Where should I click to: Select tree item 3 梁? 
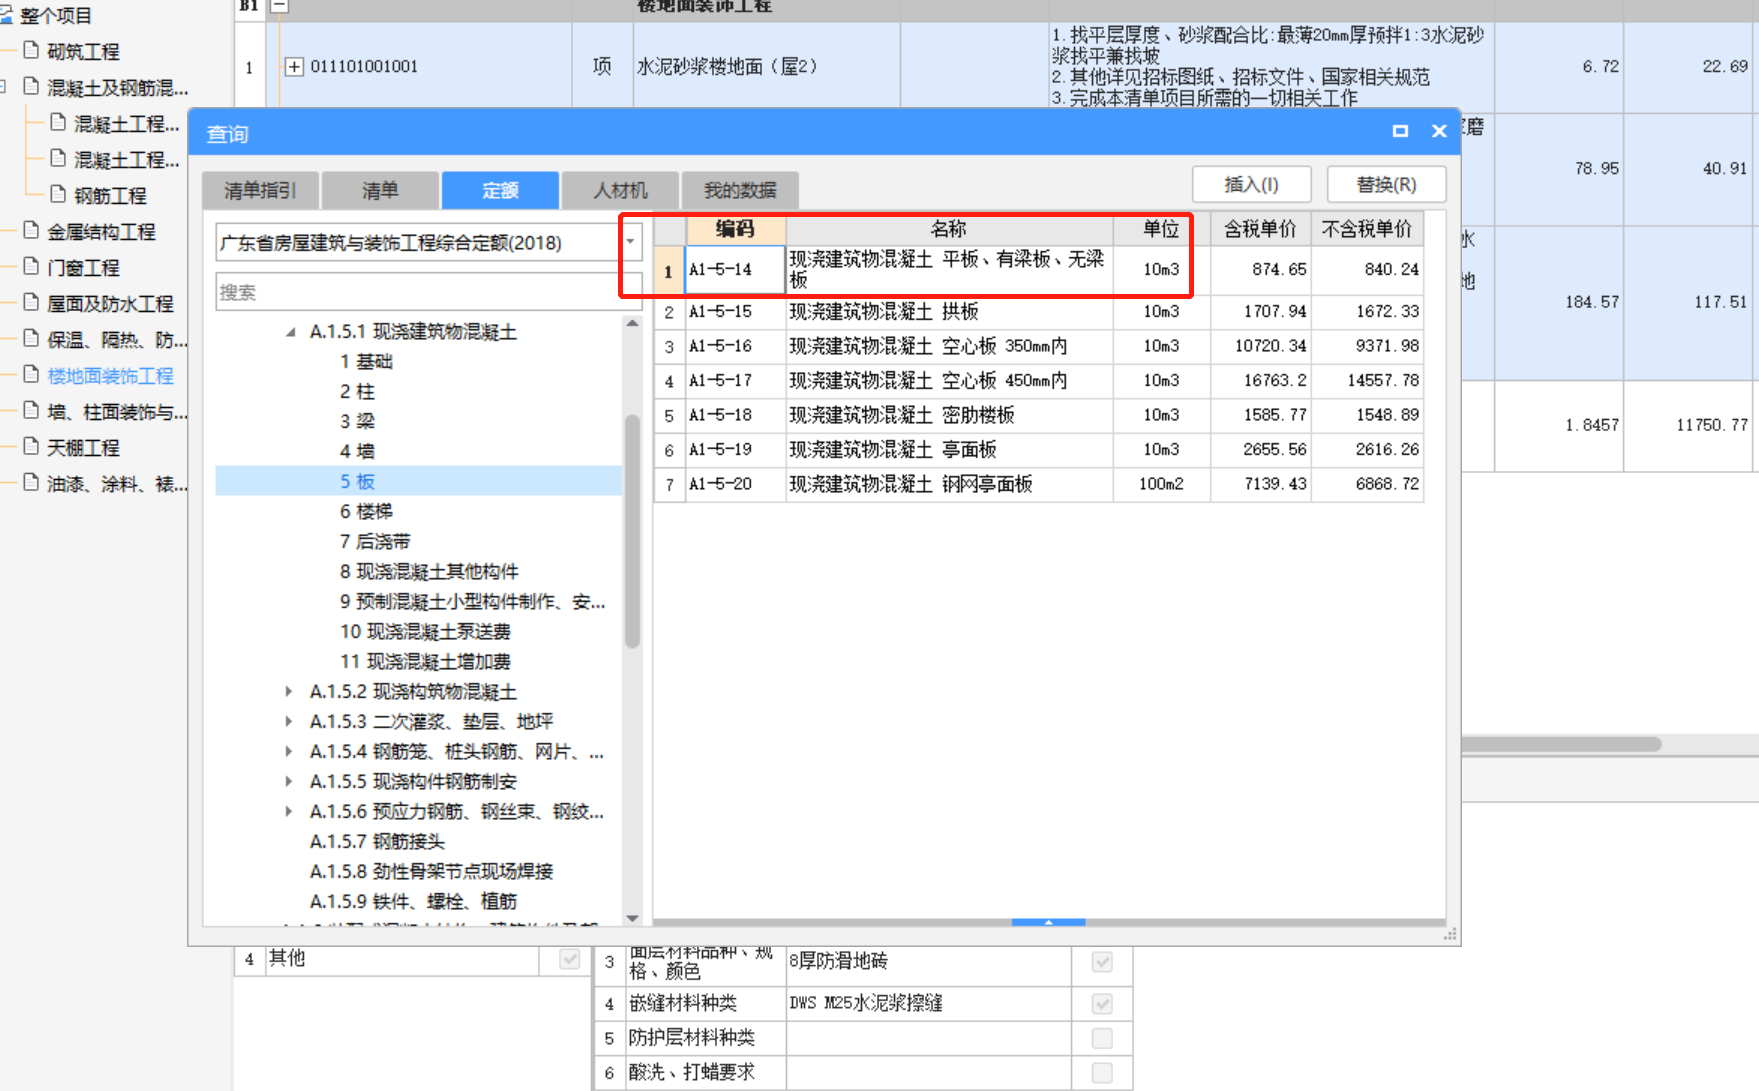(357, 421)
